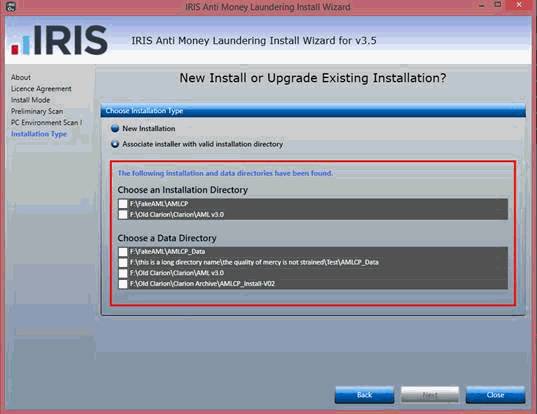The image size is (537, 414).
Task: Click the wizard title bar app icon
Action: (x=11, y=7)
